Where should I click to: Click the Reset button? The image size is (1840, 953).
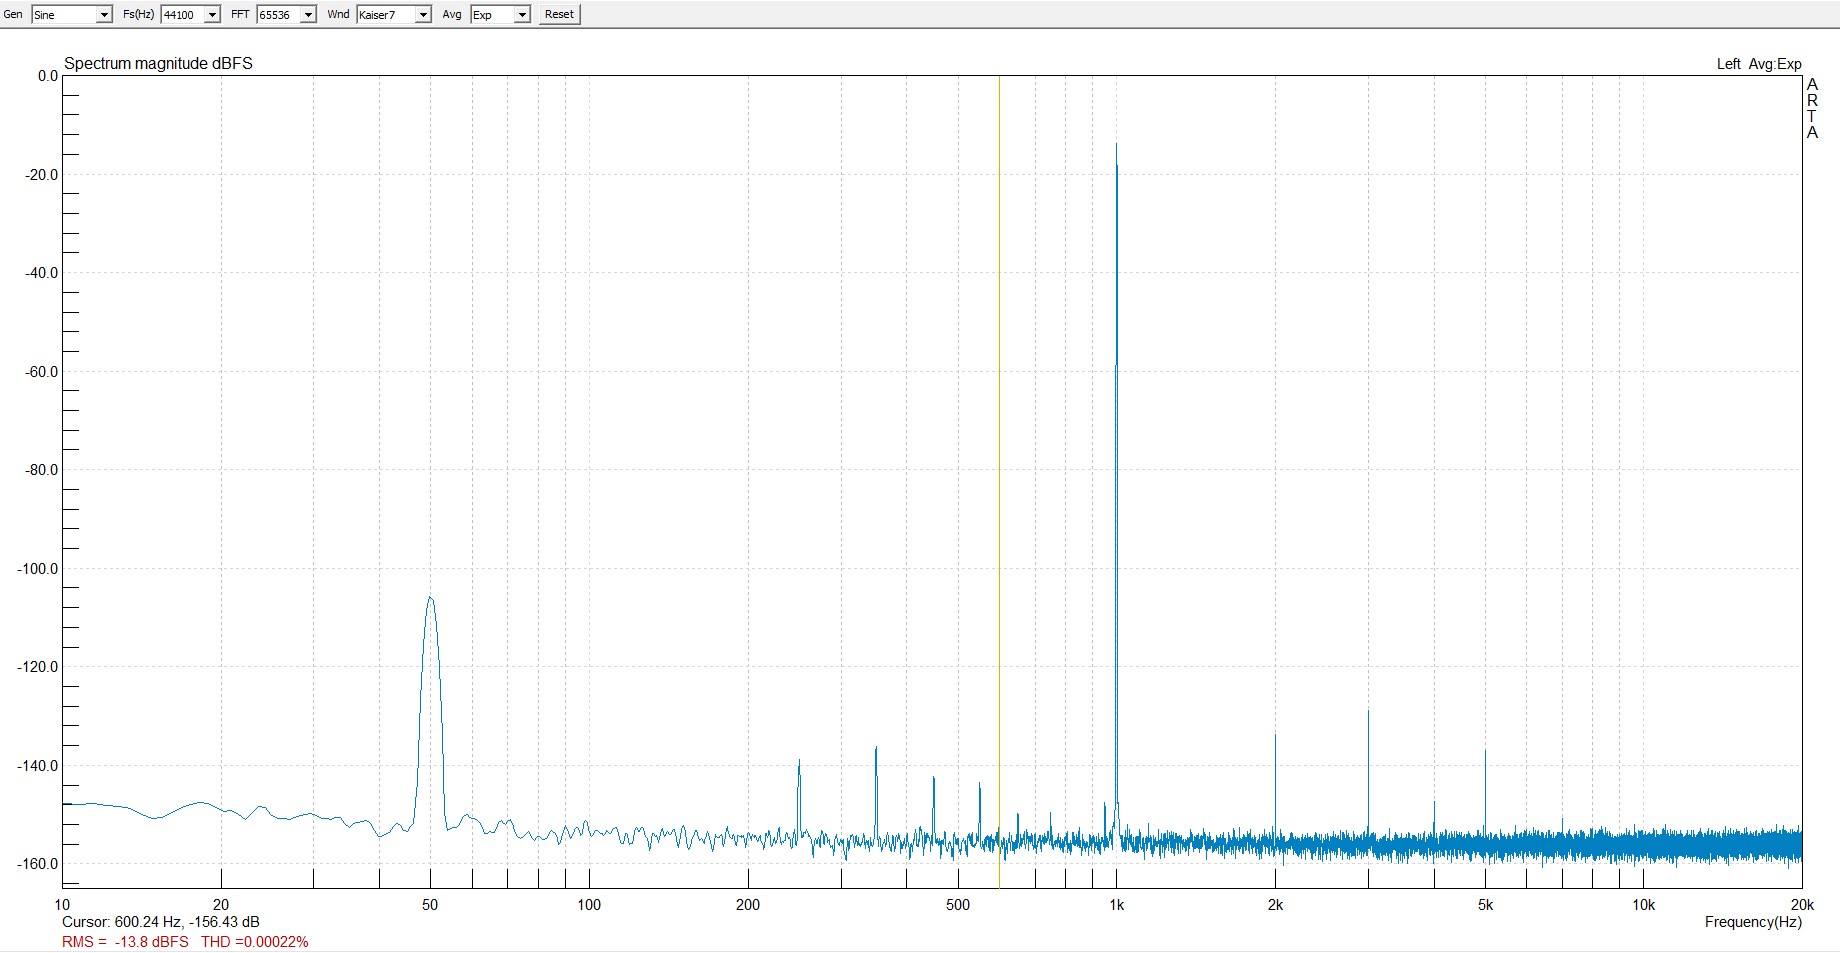[x=560, y=14]
